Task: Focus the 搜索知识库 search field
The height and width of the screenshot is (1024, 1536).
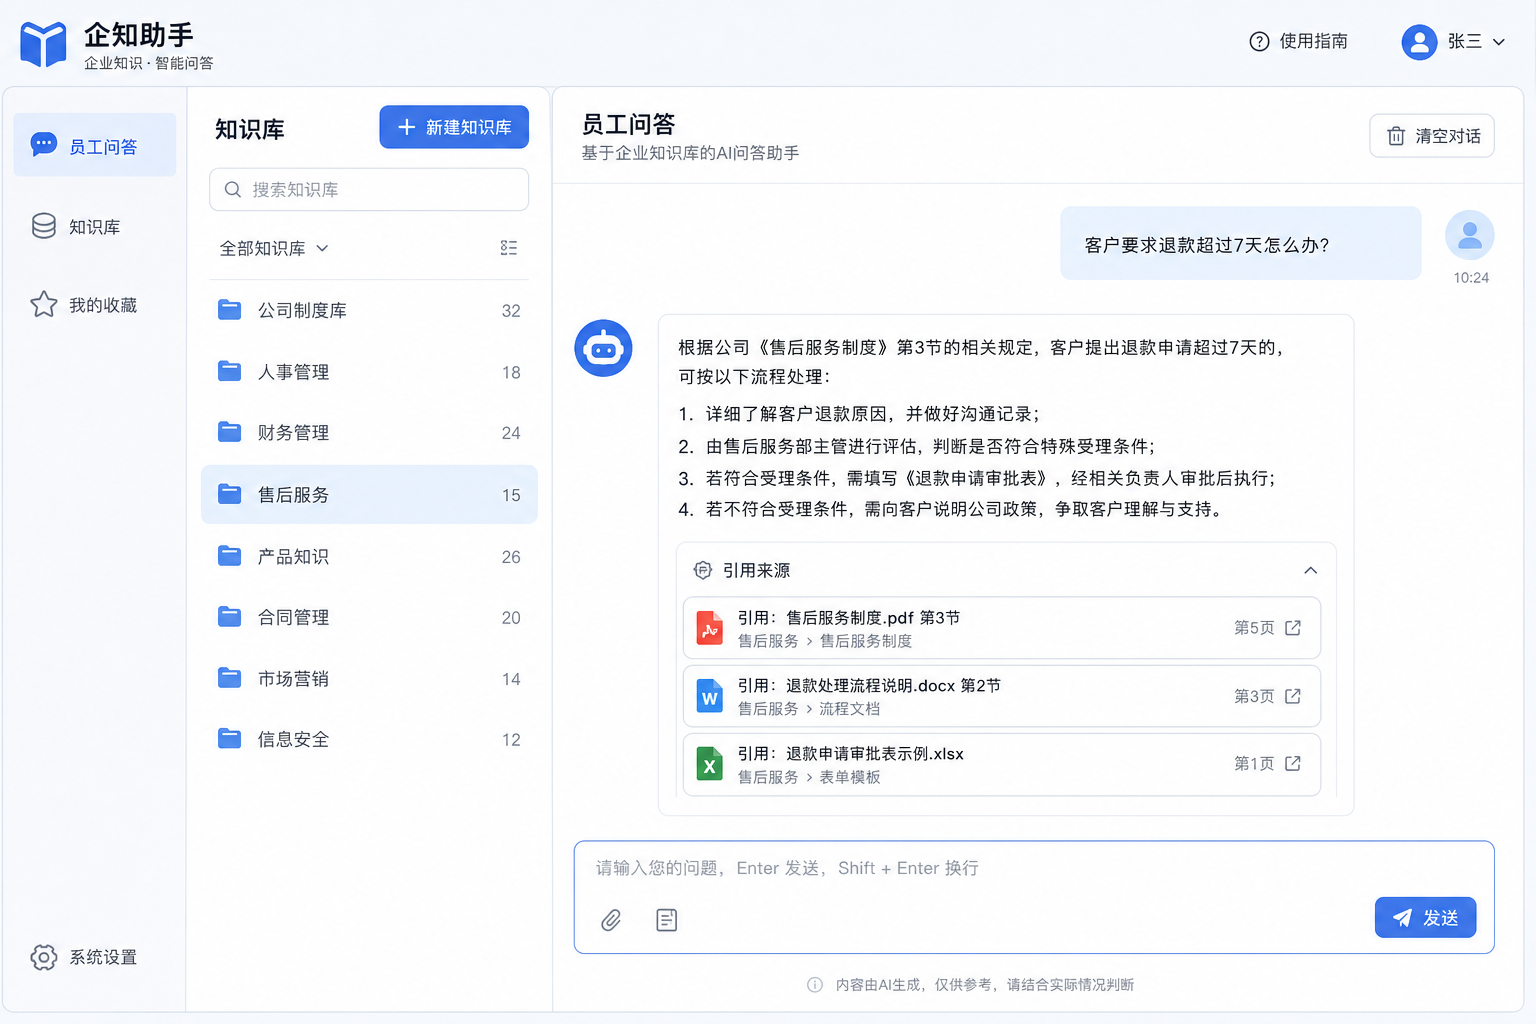Action: coord(369,189)
